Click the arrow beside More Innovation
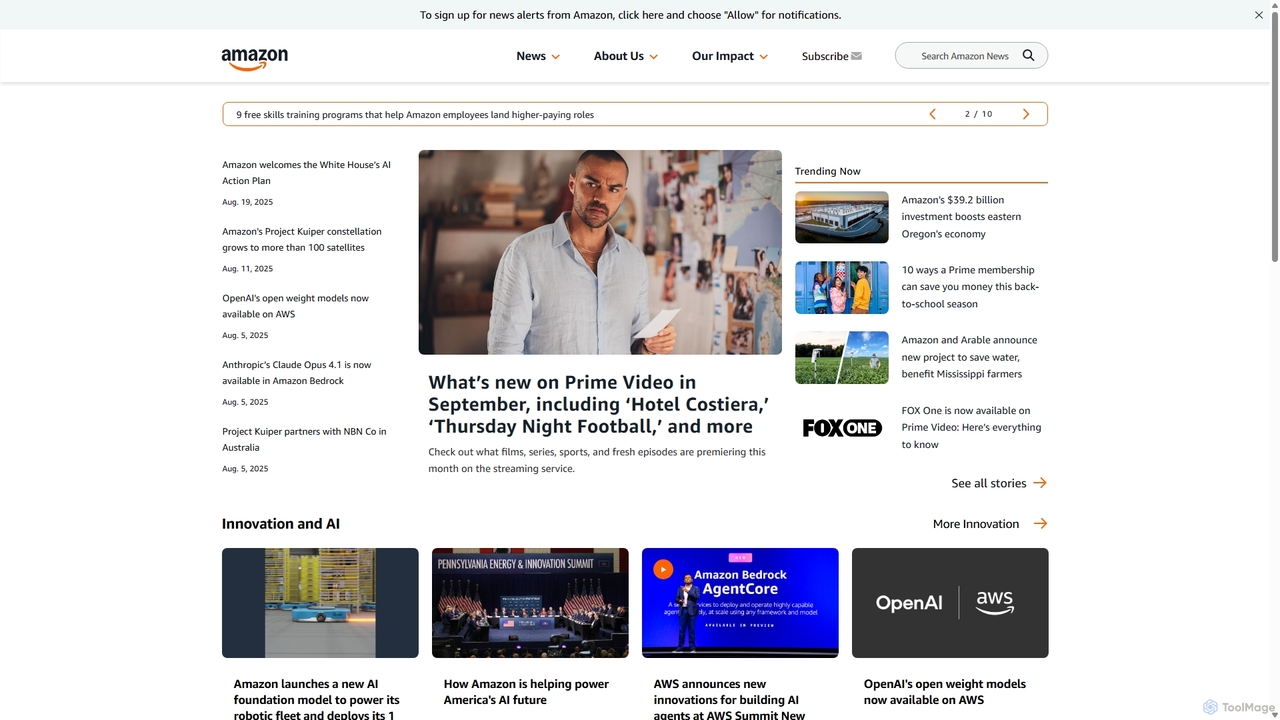 coord(1040,524)
